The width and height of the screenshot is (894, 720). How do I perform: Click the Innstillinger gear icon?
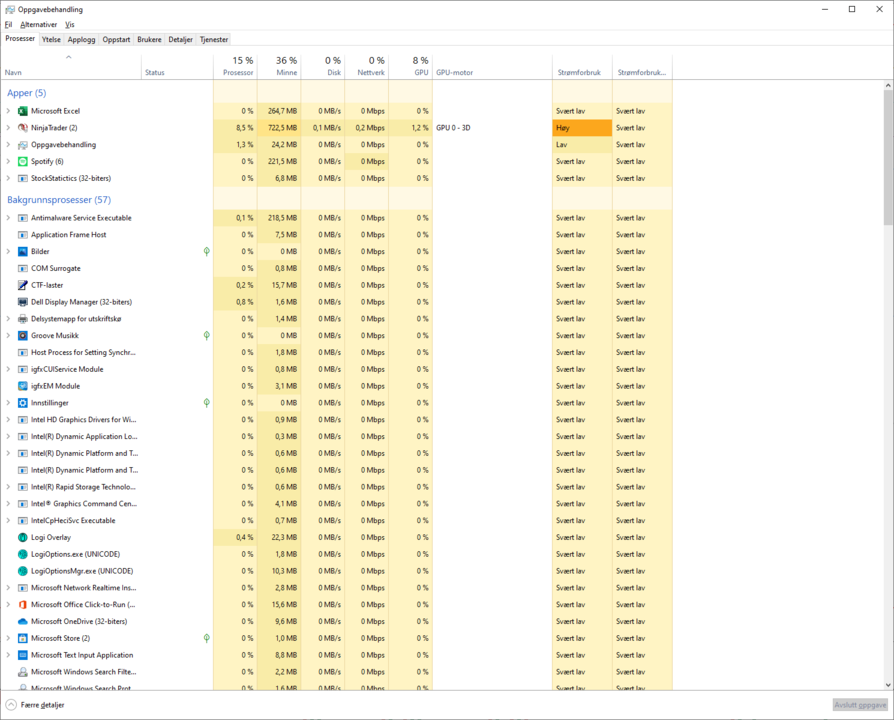click(23, 403)
